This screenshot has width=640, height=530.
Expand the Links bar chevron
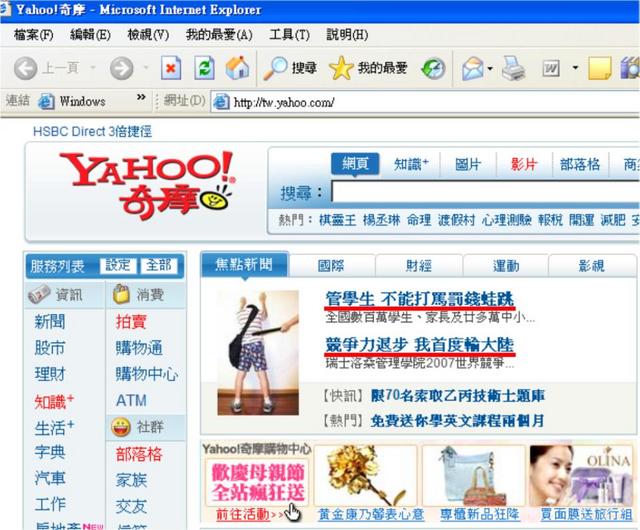(x=141, y=97)
